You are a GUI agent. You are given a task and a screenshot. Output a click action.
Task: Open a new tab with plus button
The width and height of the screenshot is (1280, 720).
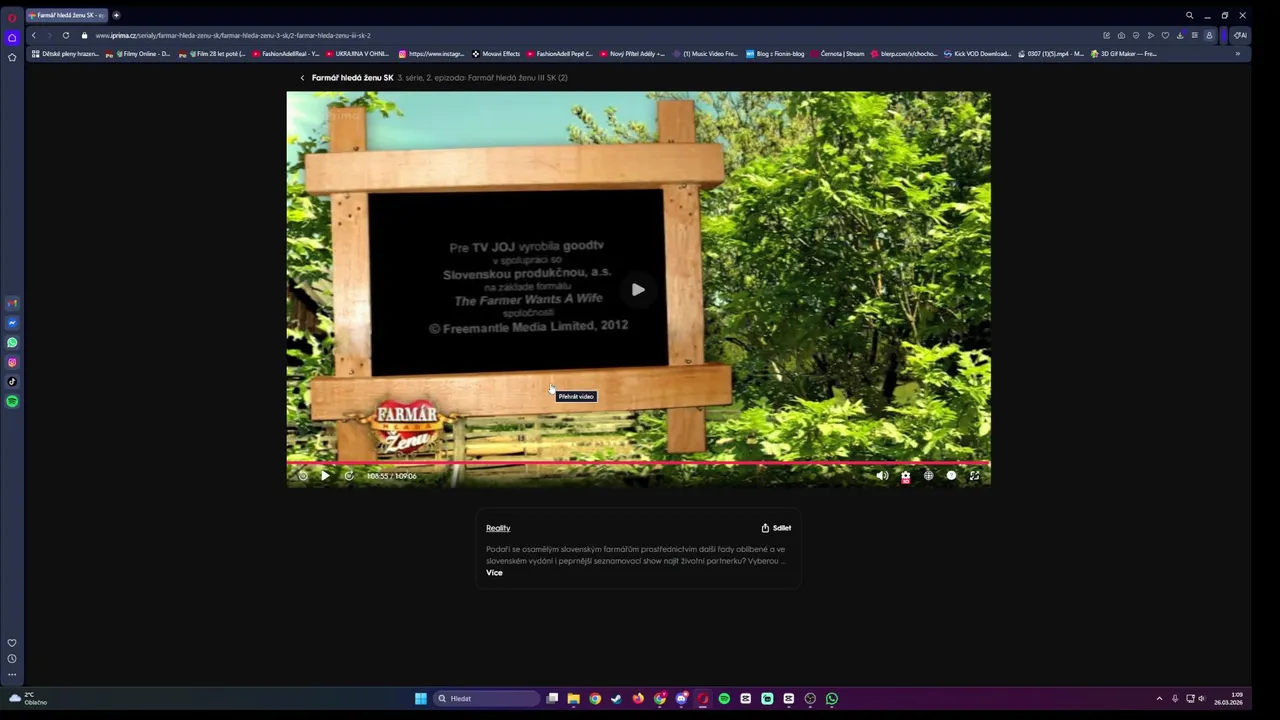(116, 15)
